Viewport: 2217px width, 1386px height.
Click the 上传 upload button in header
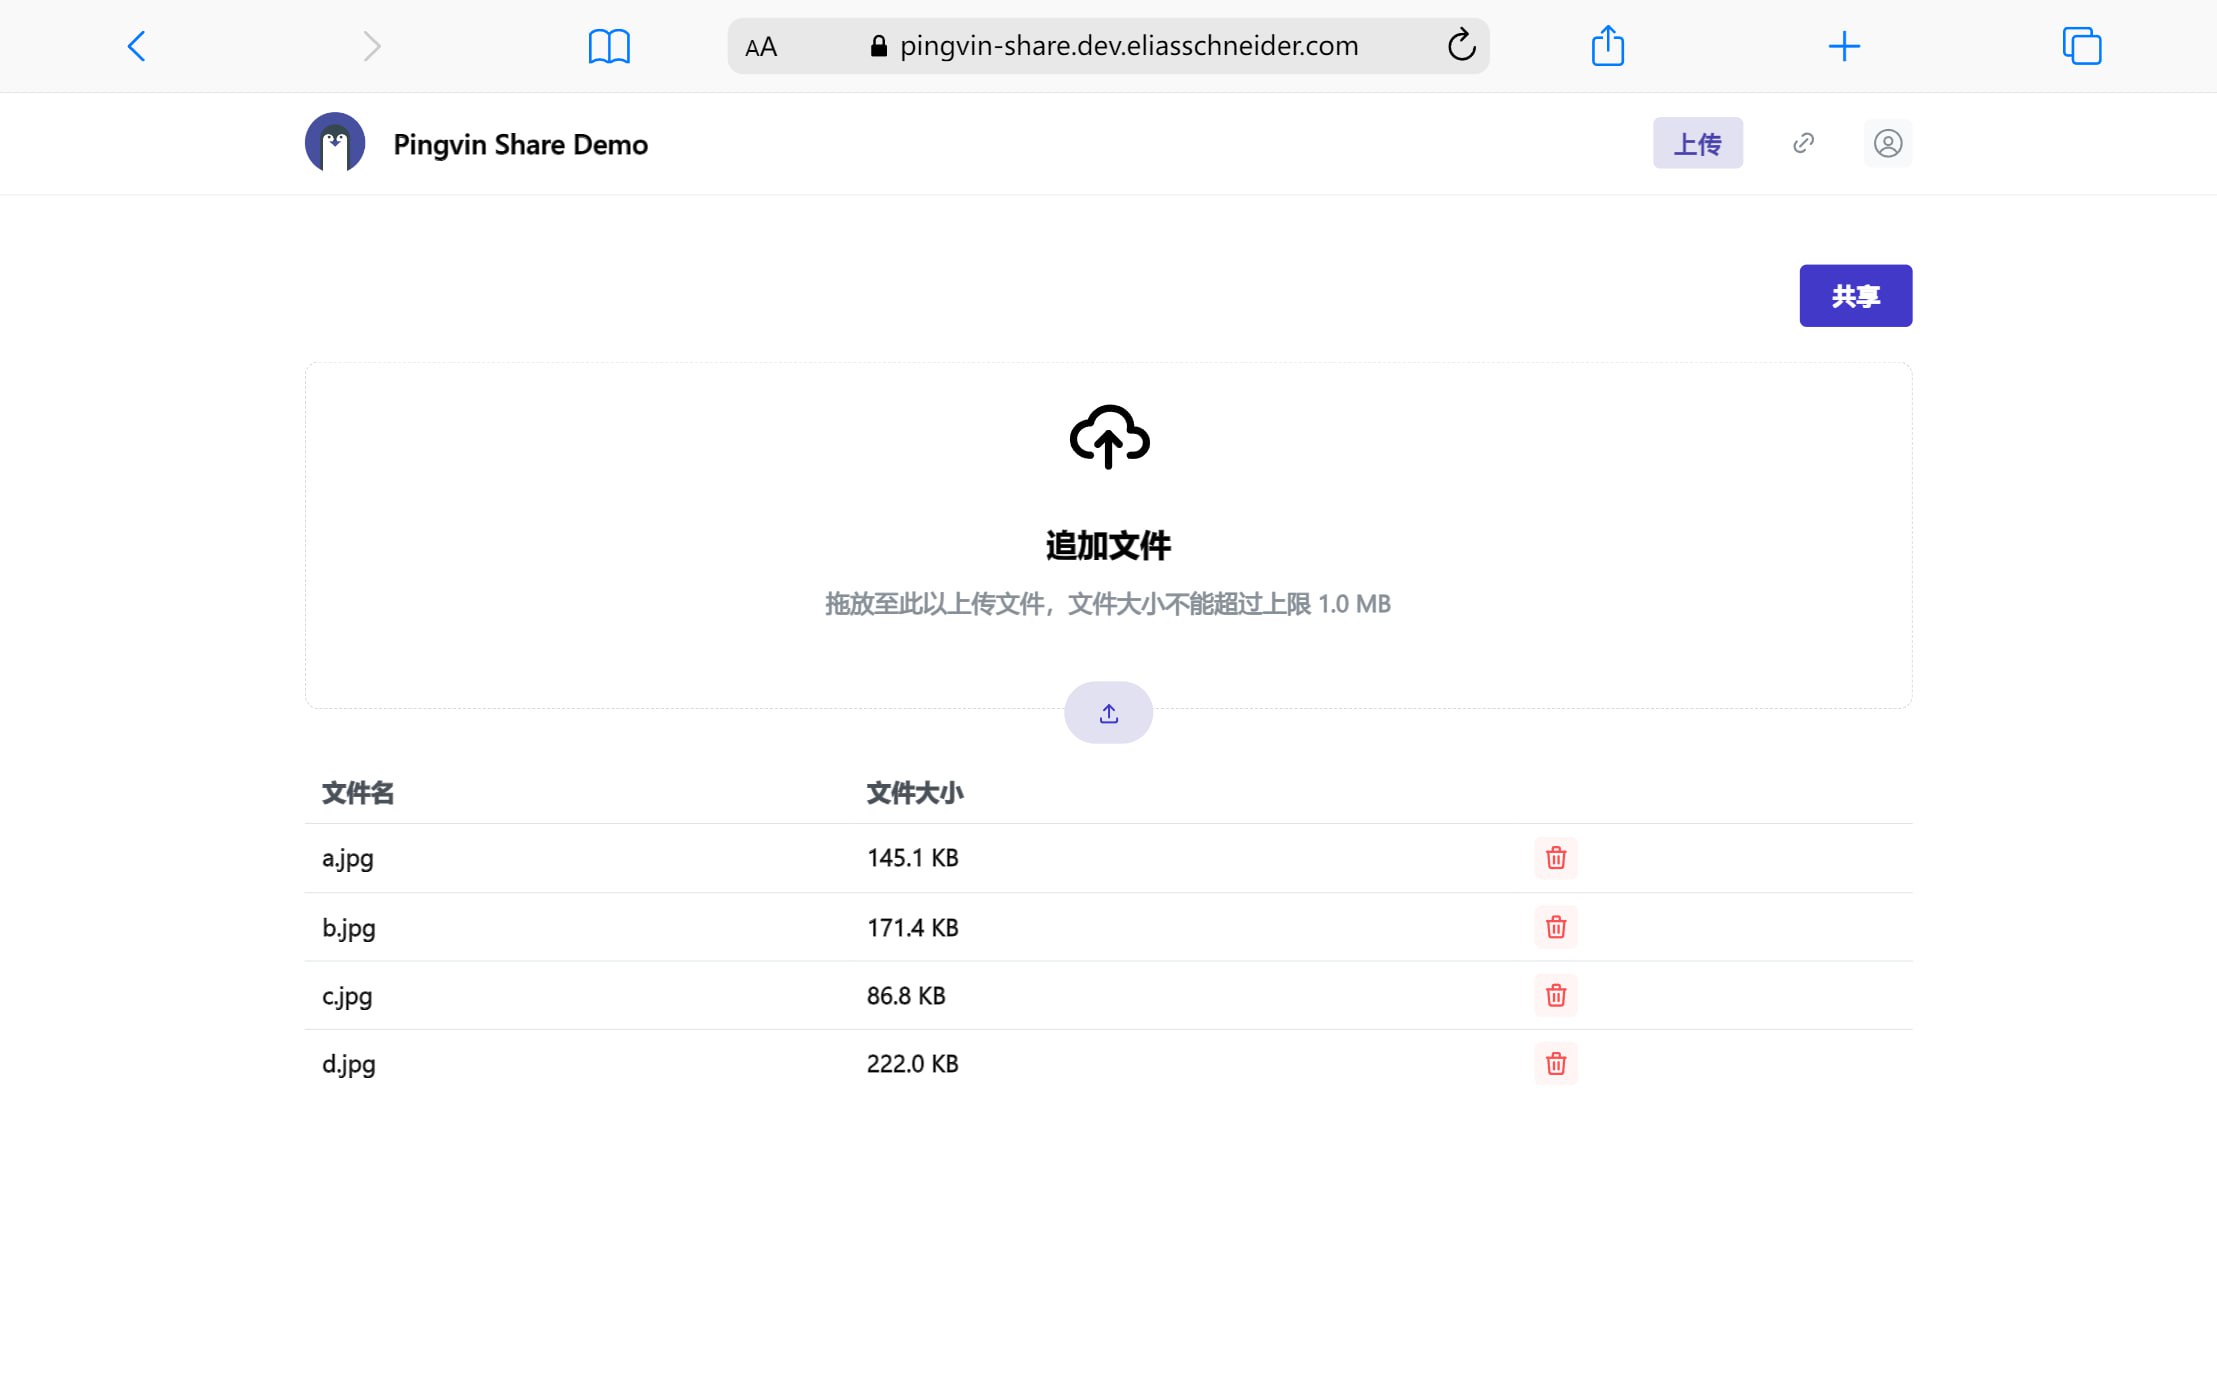1697,143
